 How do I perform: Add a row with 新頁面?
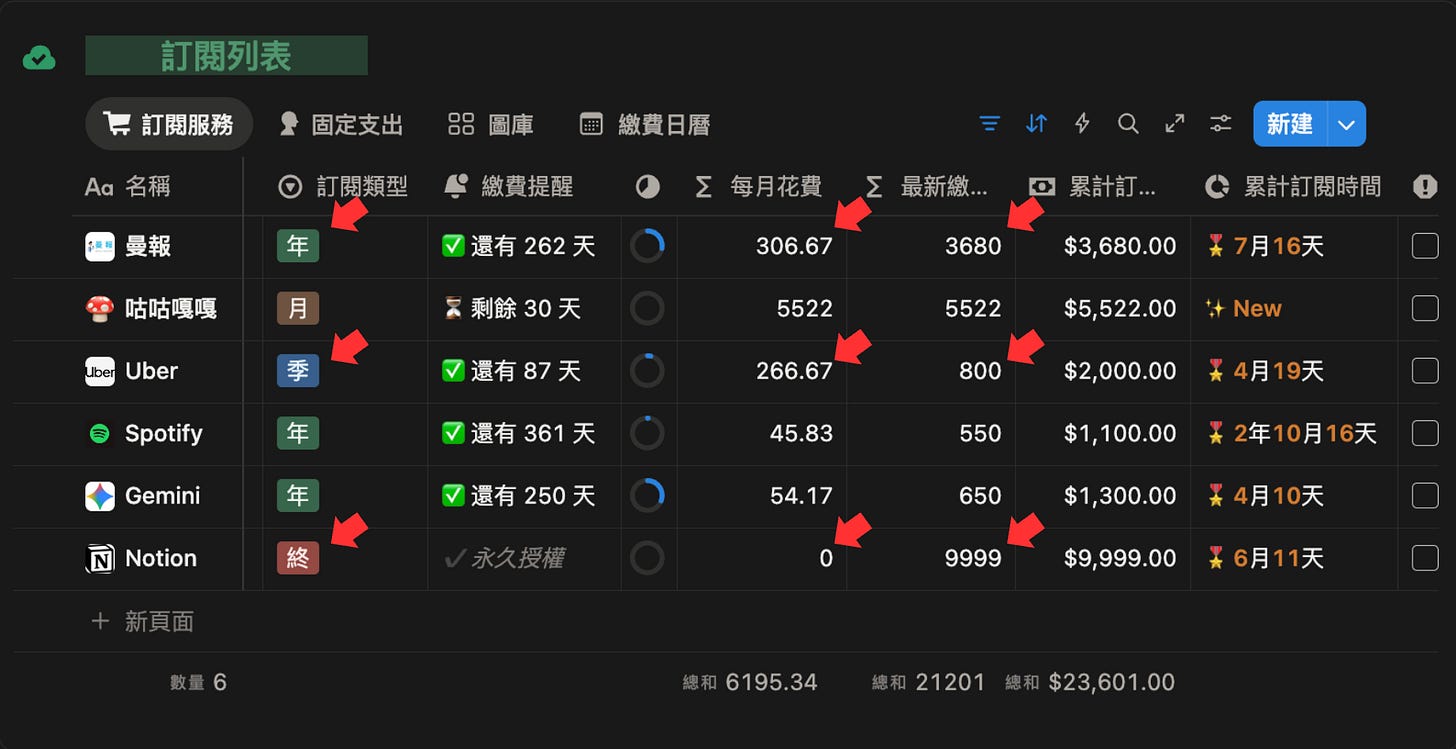coord(142,621)
